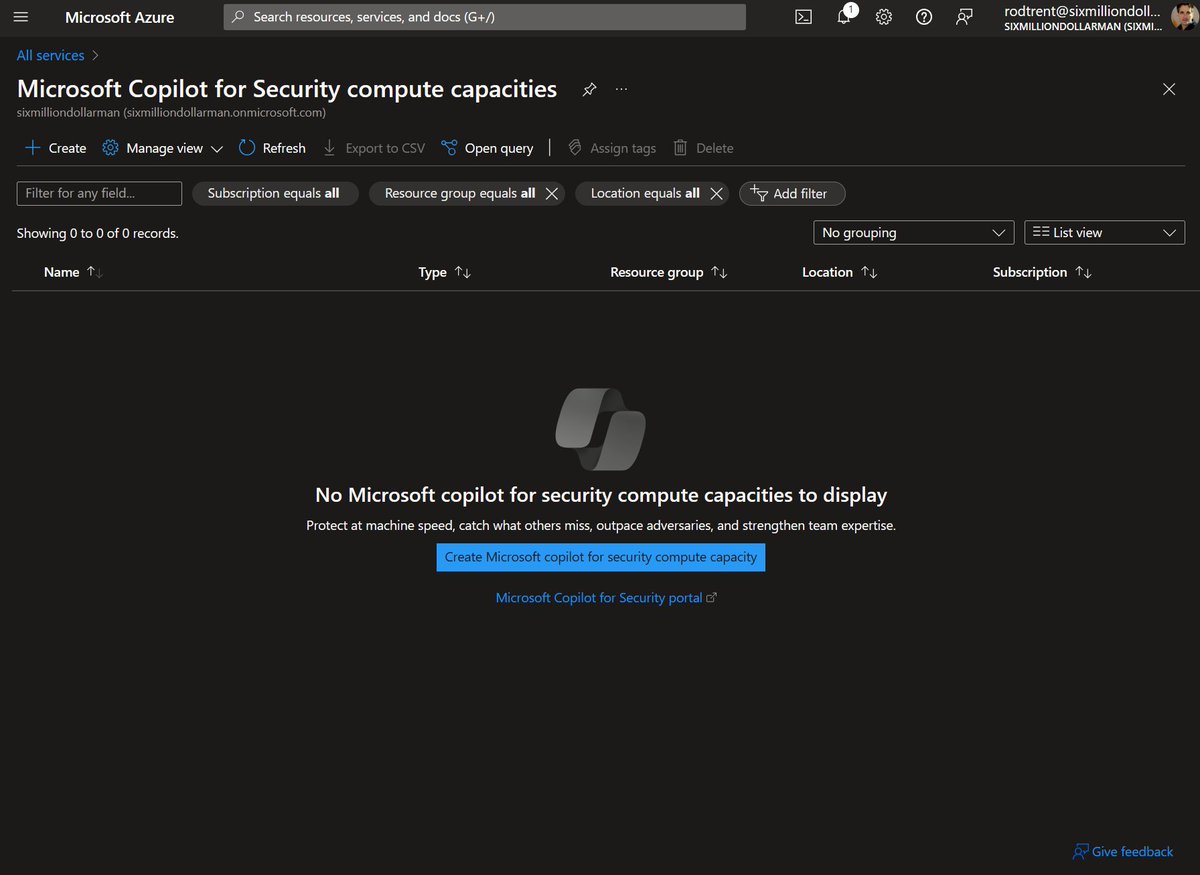Open the Subscription equals all filter

coord(274,193)
